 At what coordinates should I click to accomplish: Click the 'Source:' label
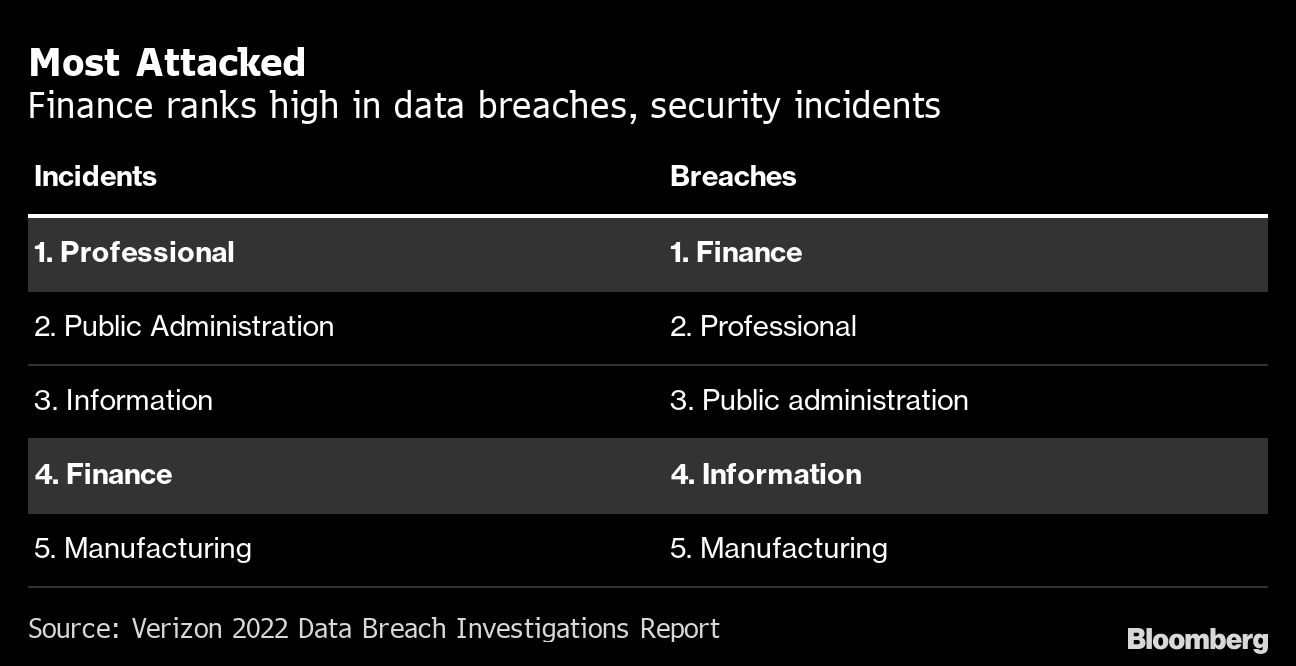(x=69, y=629)
